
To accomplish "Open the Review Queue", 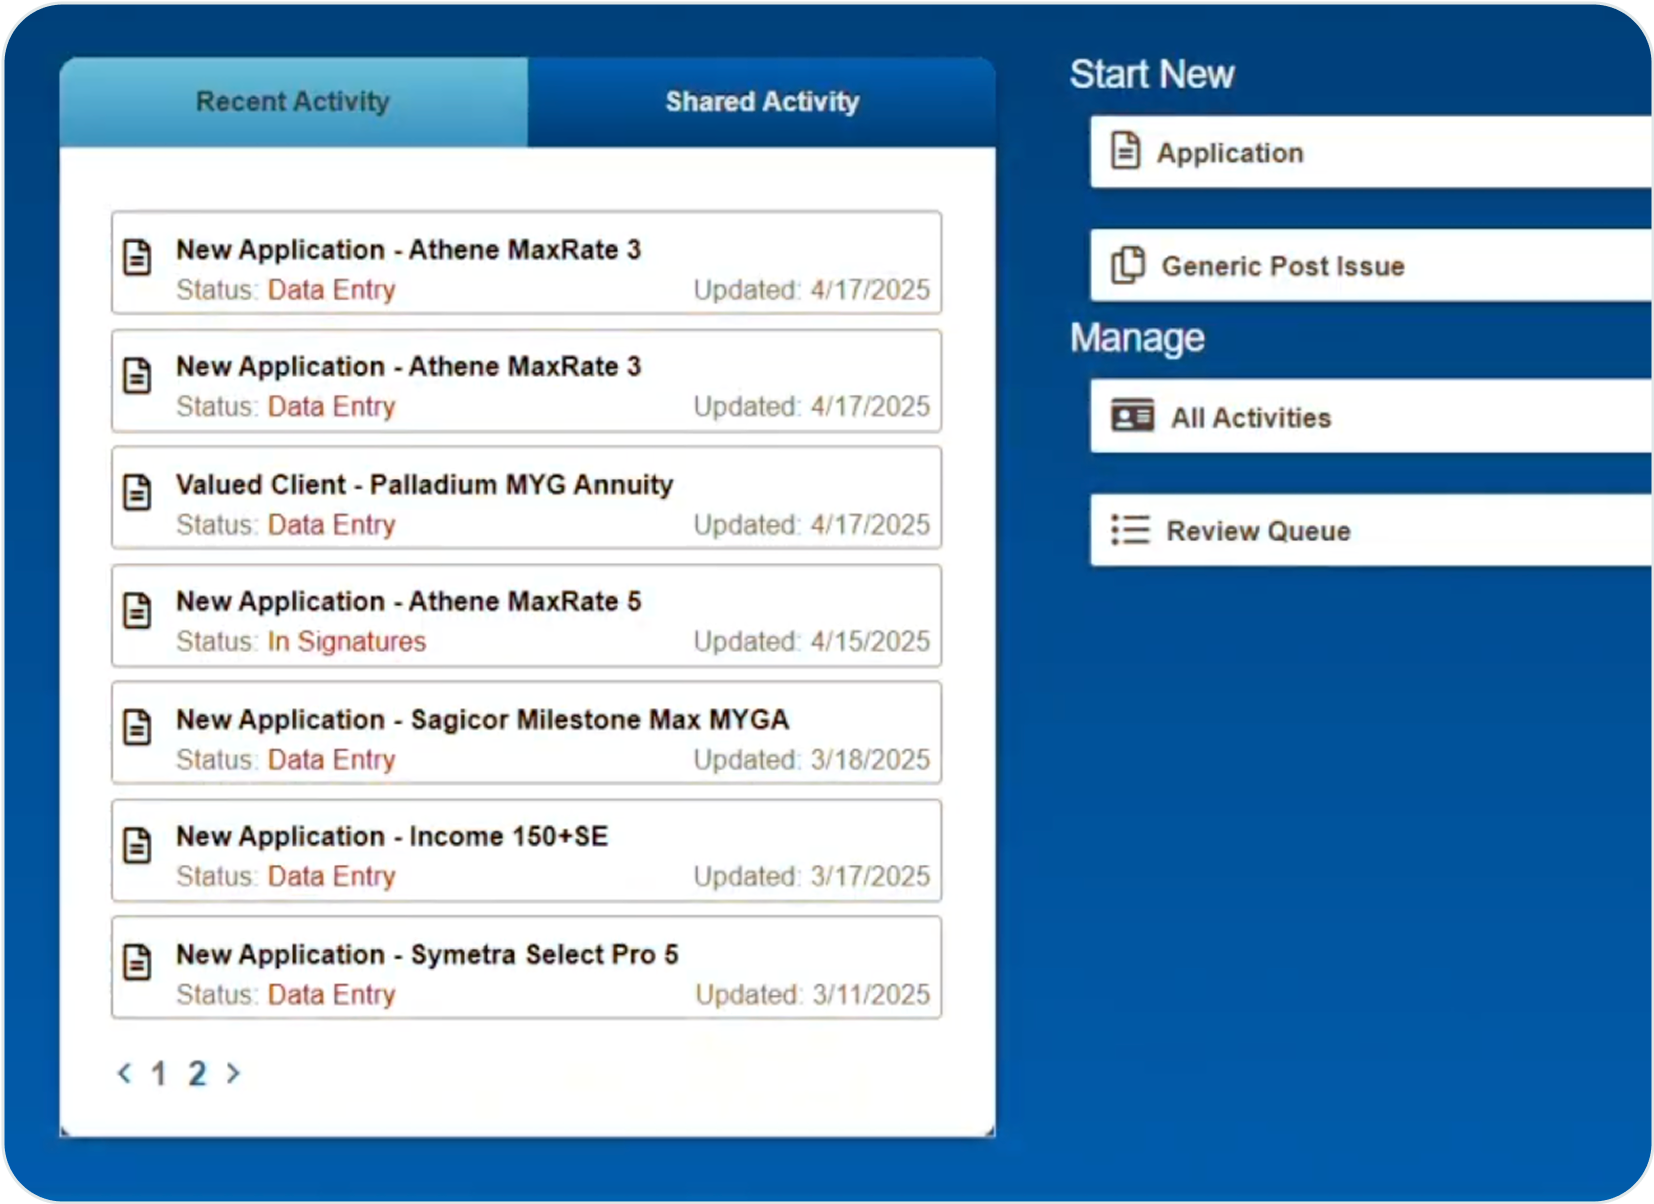I will (x=1371, y=530).
